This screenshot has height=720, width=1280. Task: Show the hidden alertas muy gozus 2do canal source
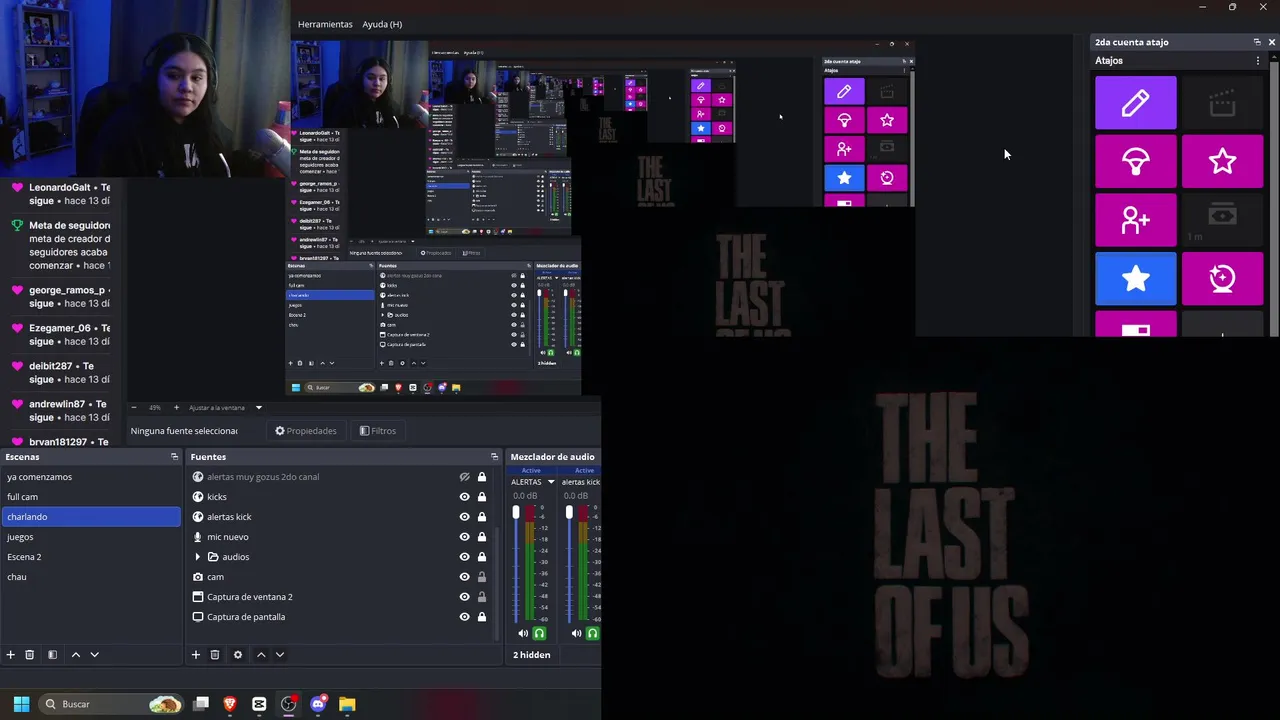pos(464,477)
